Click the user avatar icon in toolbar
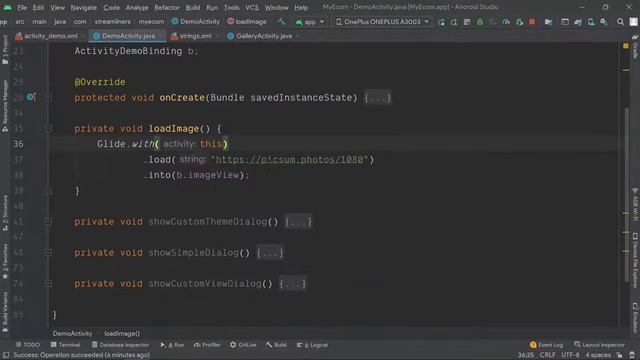The image size is (640, 360). (x=633, y=22)
